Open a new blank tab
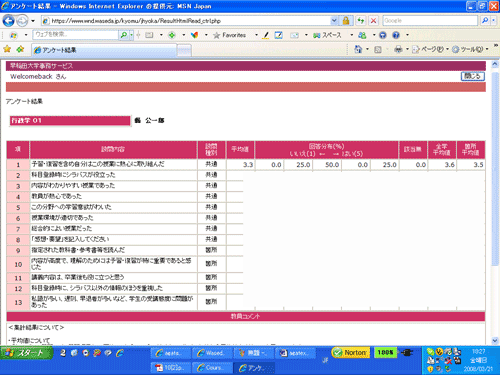 tap(184, 50)
